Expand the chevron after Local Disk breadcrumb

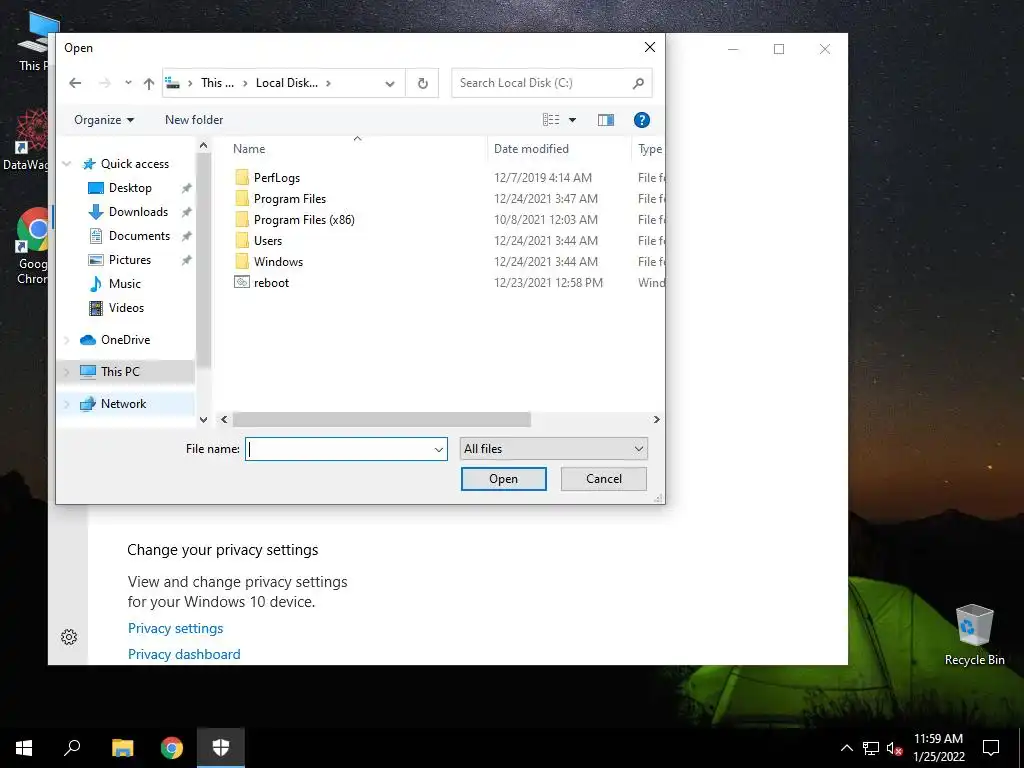pyautogui.click(x=328, y=83)
